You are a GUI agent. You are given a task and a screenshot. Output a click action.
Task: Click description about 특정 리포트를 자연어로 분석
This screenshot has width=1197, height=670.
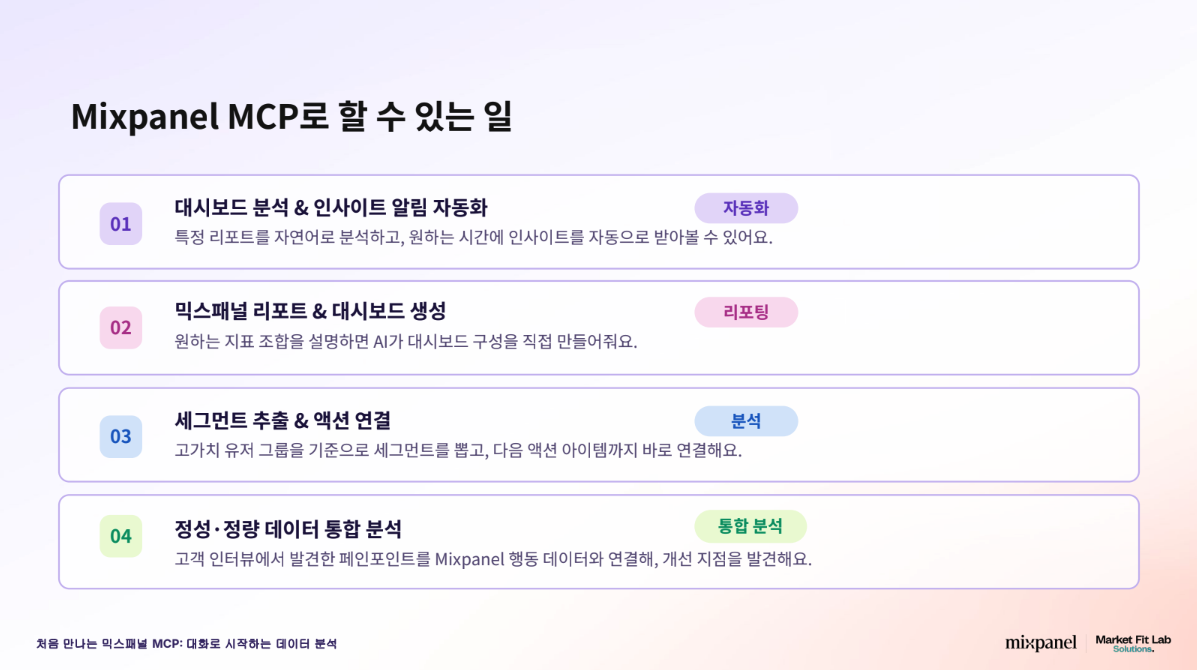(473, 237)
